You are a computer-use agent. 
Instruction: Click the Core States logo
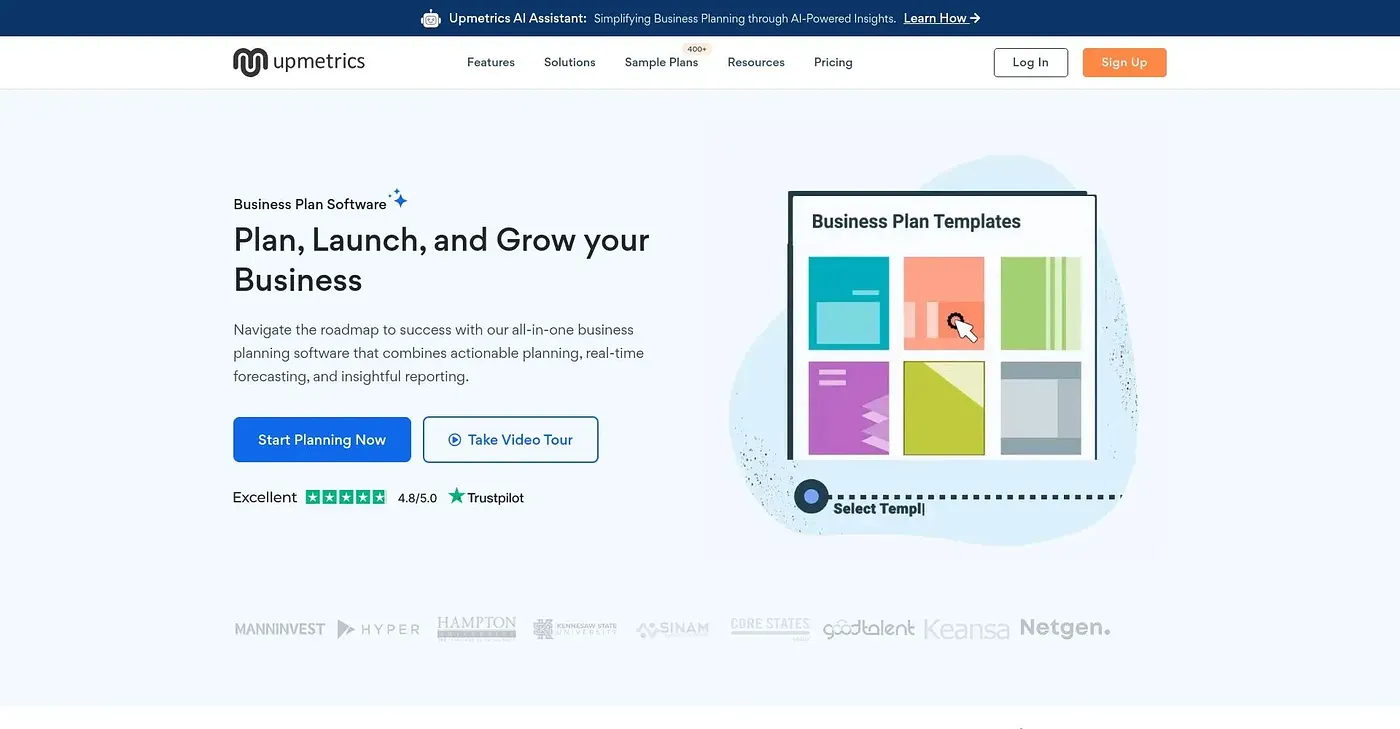pyautogui.click(x=770, y=628)
